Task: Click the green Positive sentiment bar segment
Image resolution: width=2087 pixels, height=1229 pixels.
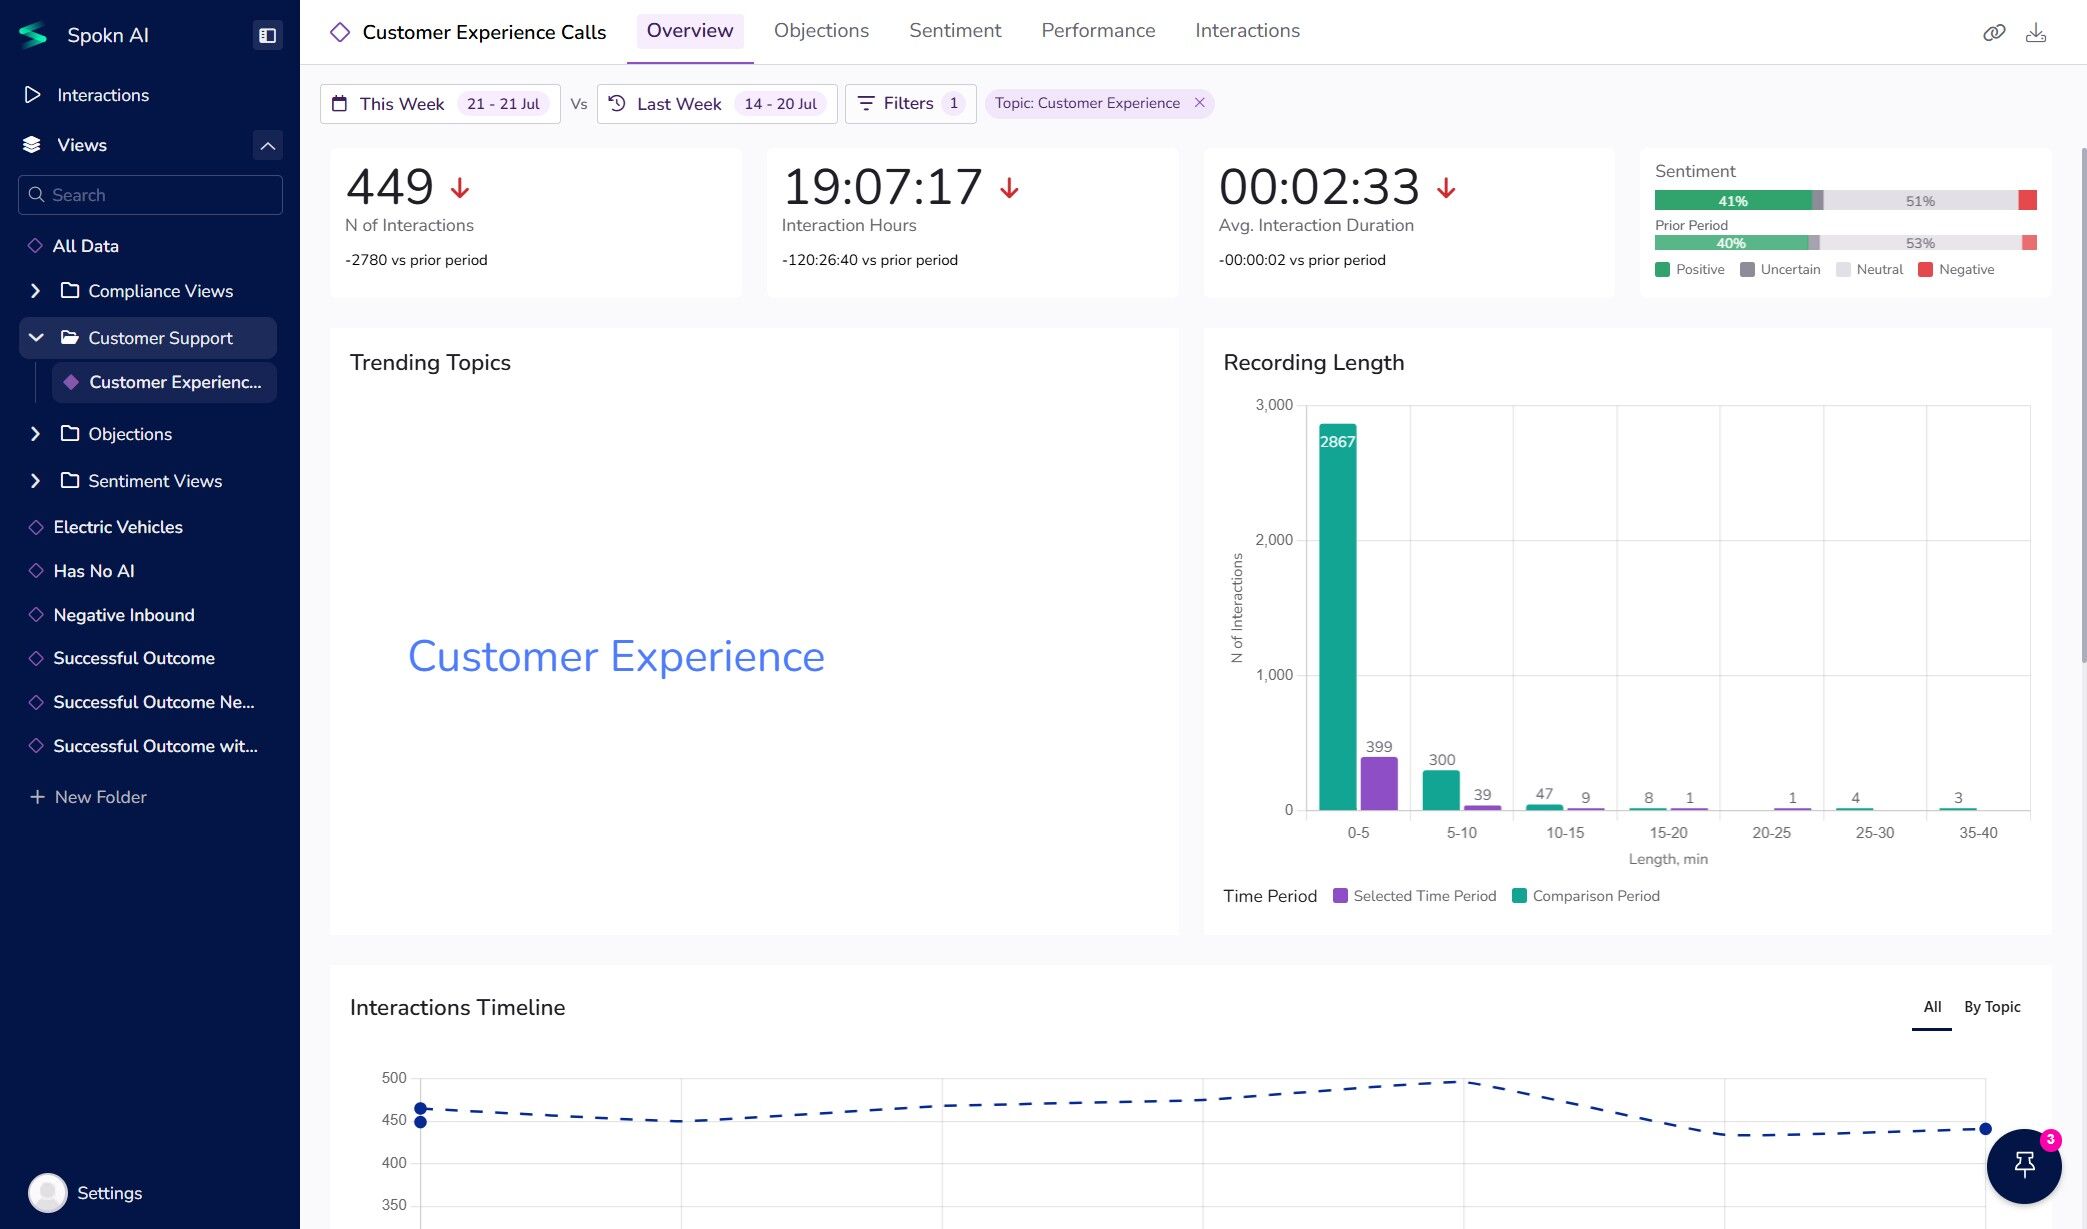Action: pyautogui.click(x=1732, y=201)
